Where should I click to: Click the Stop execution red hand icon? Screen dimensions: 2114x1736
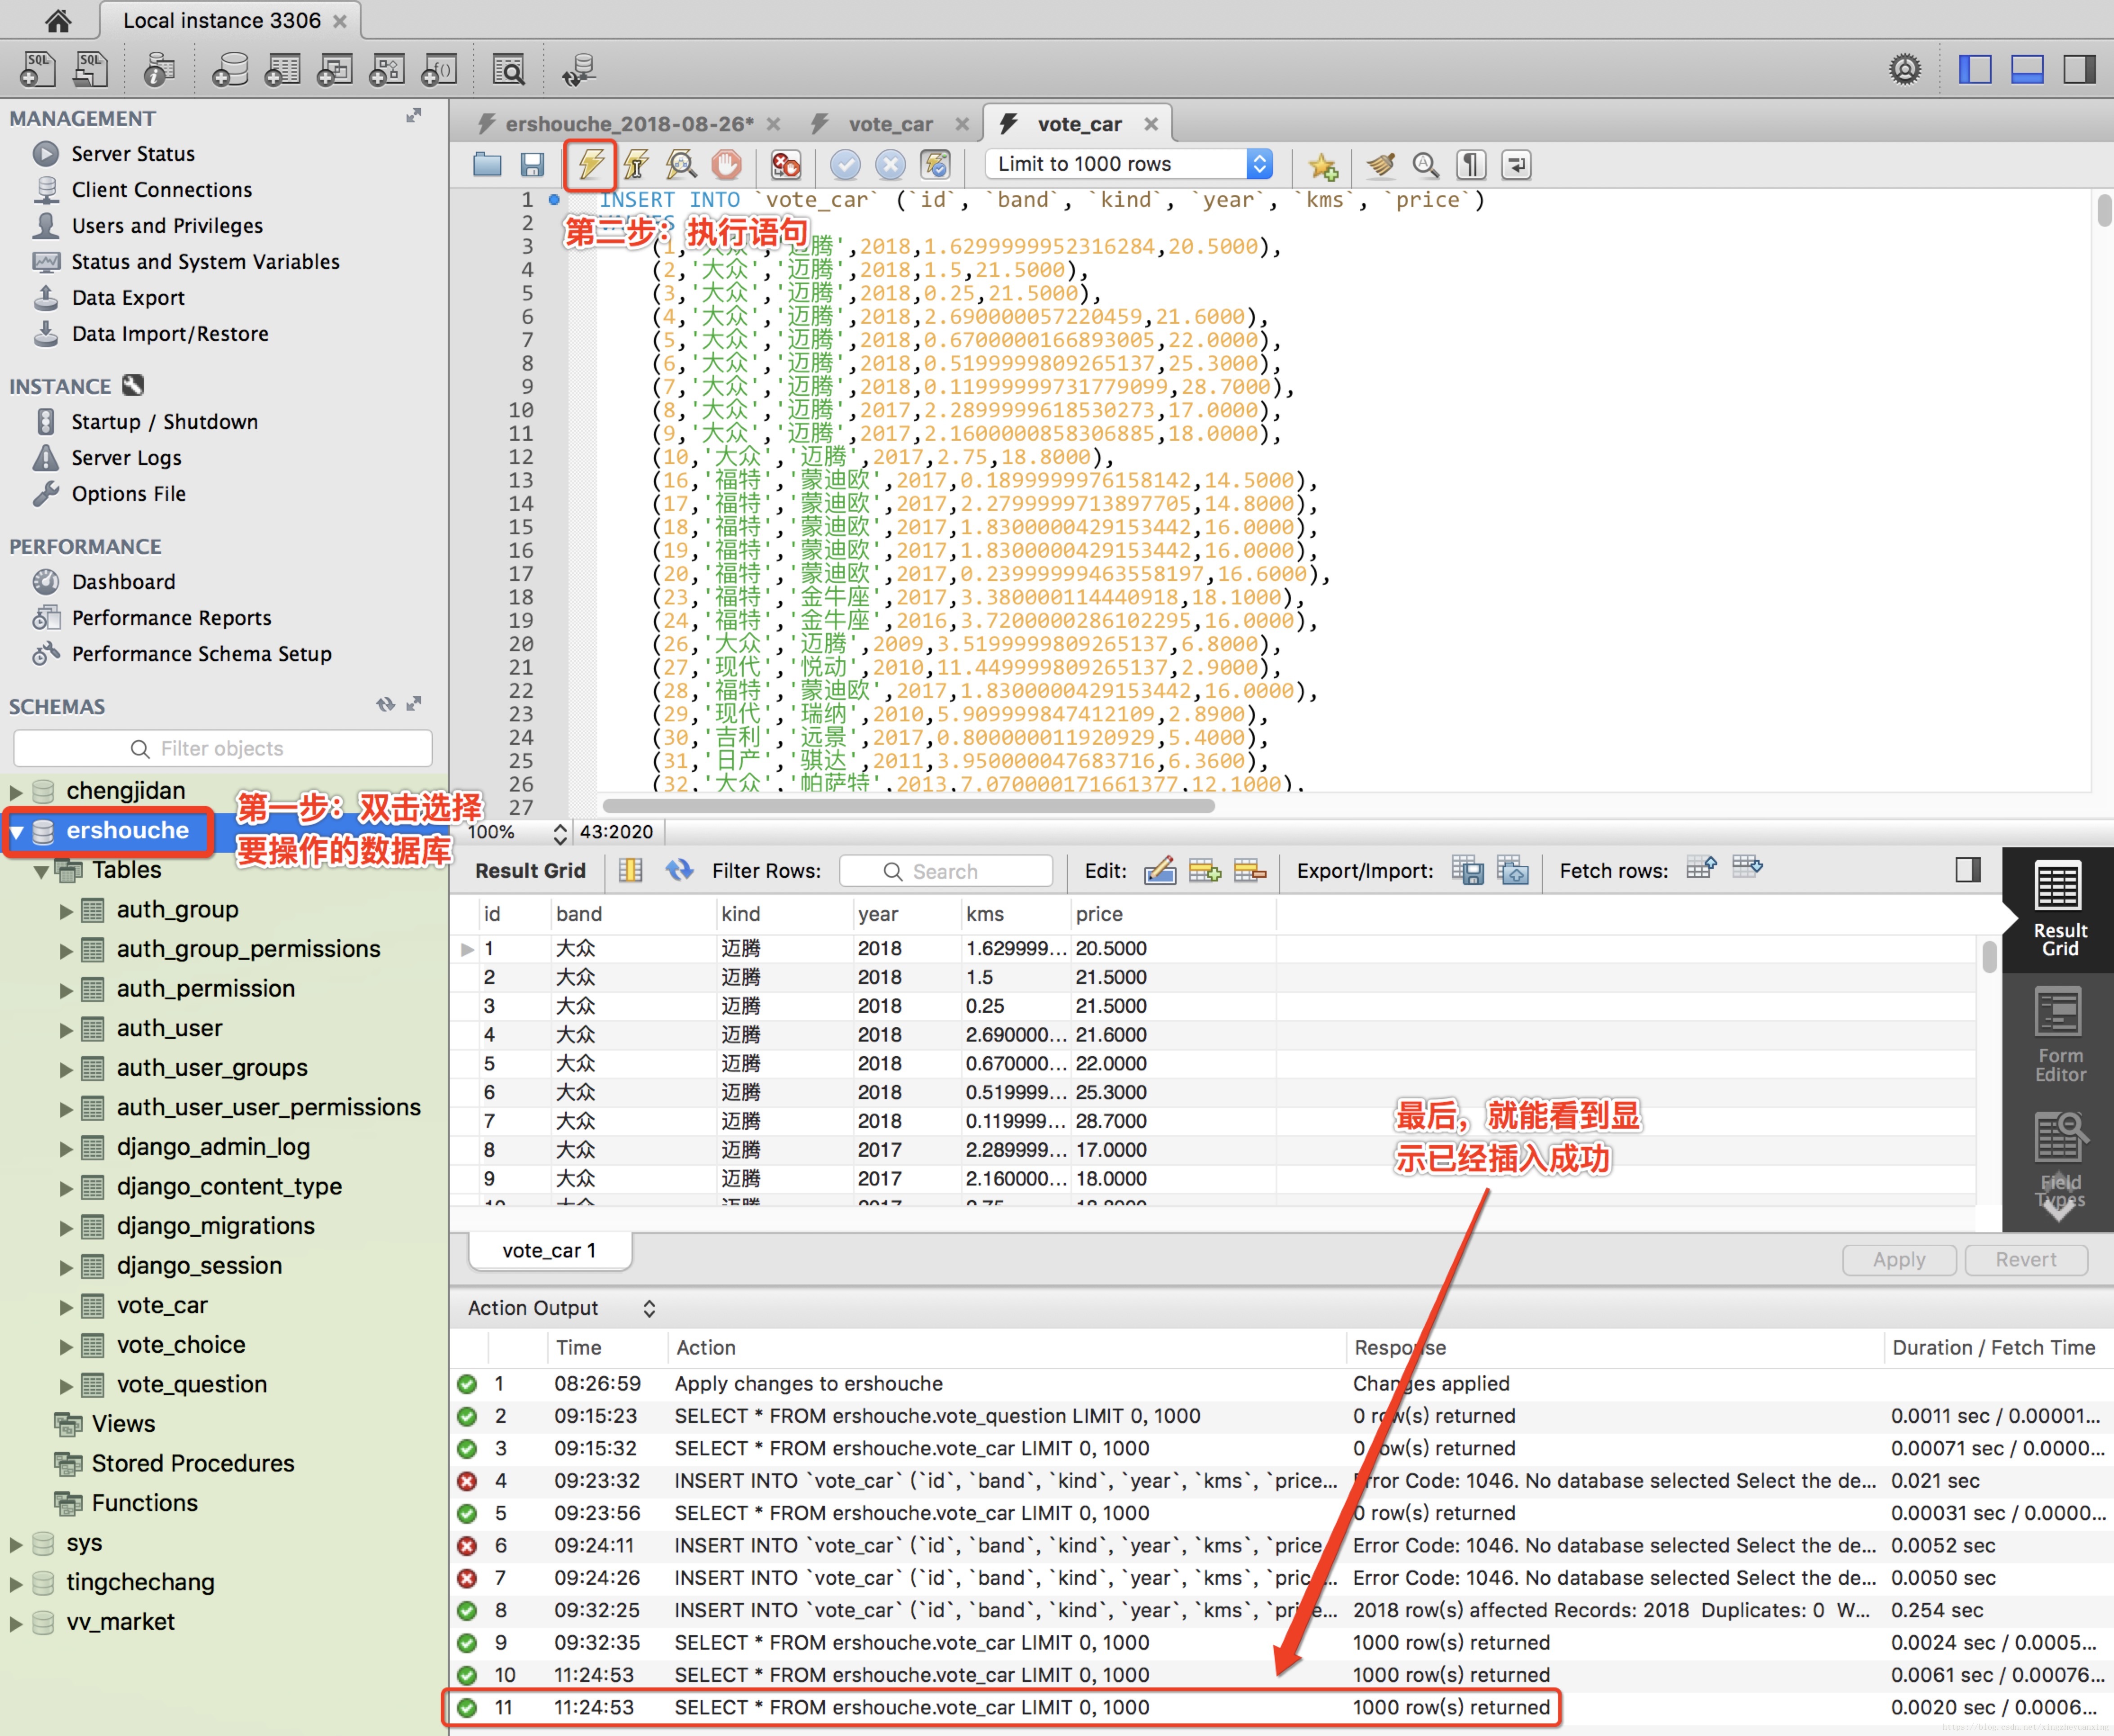[x=727, y=164]
